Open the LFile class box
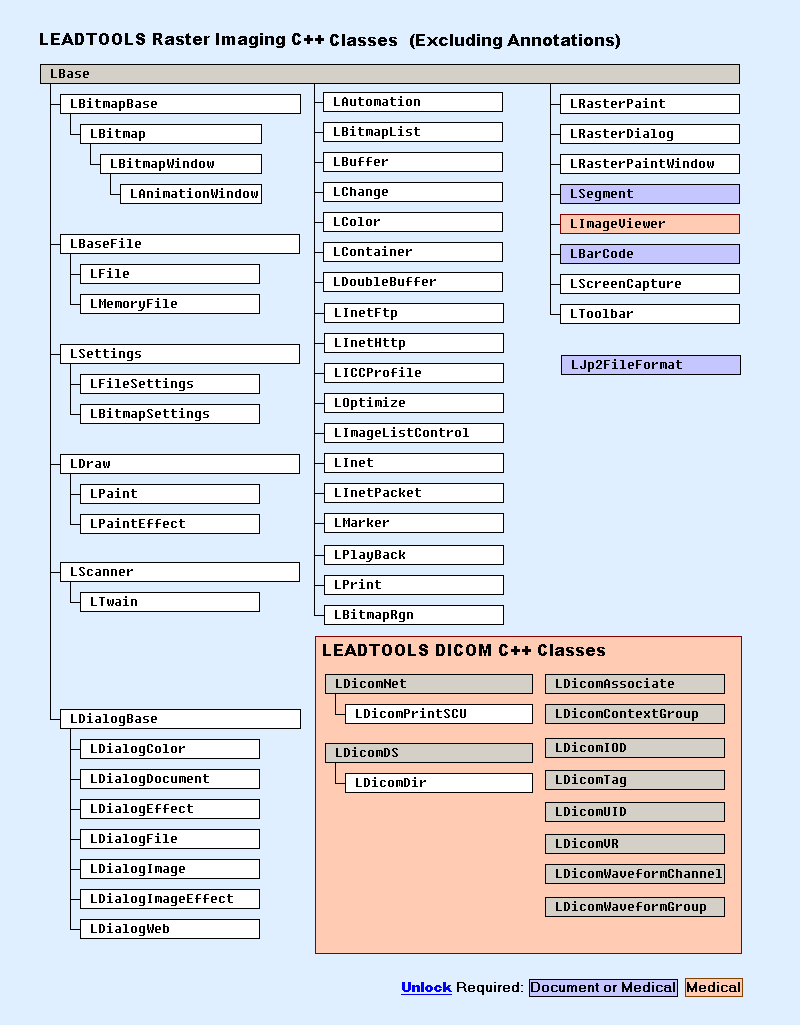 pyautogui.click(x=170, y=274)
